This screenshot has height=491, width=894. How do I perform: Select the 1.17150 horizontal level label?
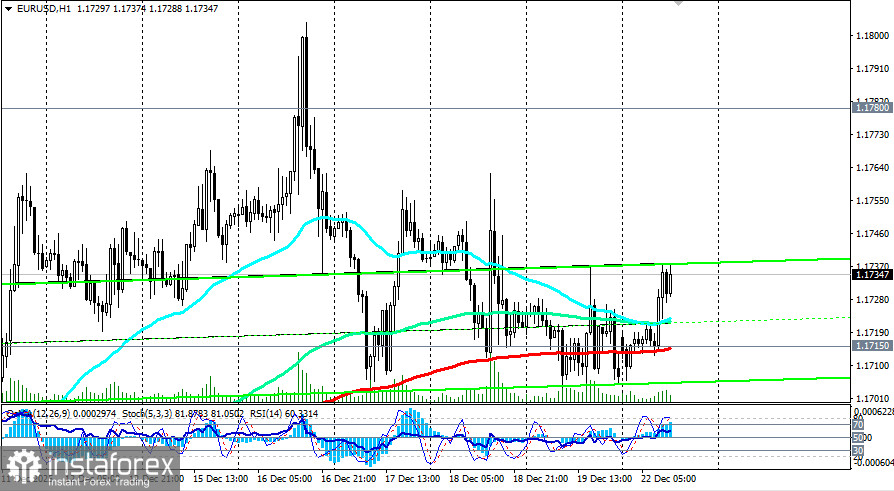(x=872, y=346)
